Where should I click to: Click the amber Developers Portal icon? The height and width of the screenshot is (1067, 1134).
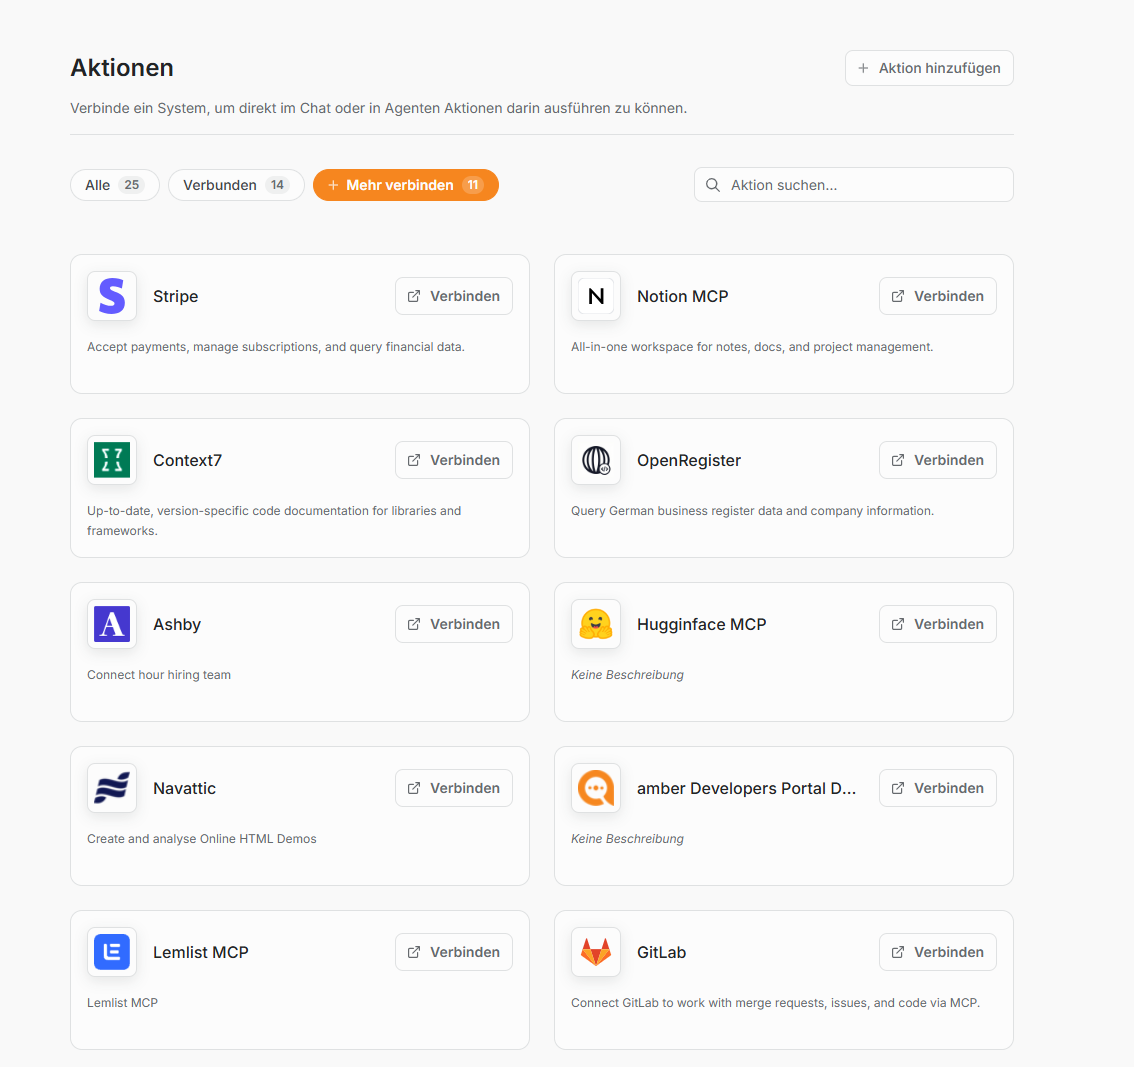pos(596,788)
